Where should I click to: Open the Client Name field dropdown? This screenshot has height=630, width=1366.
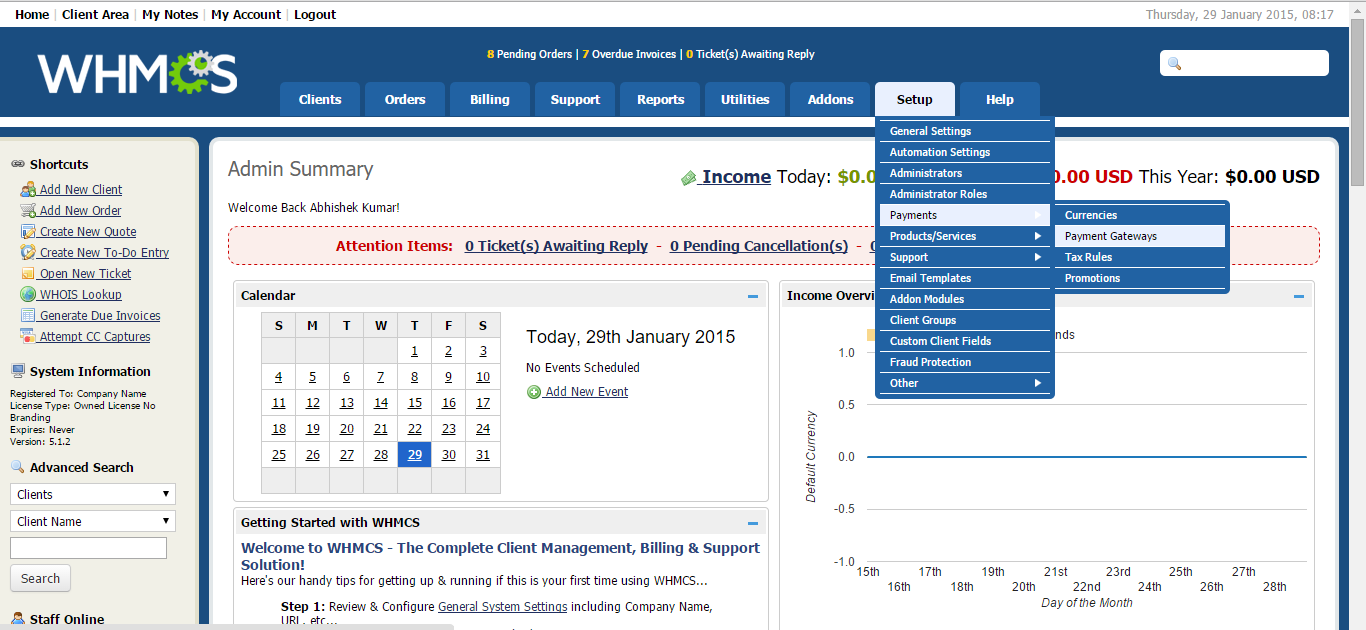pyautogui.click(x=93, y=521)
